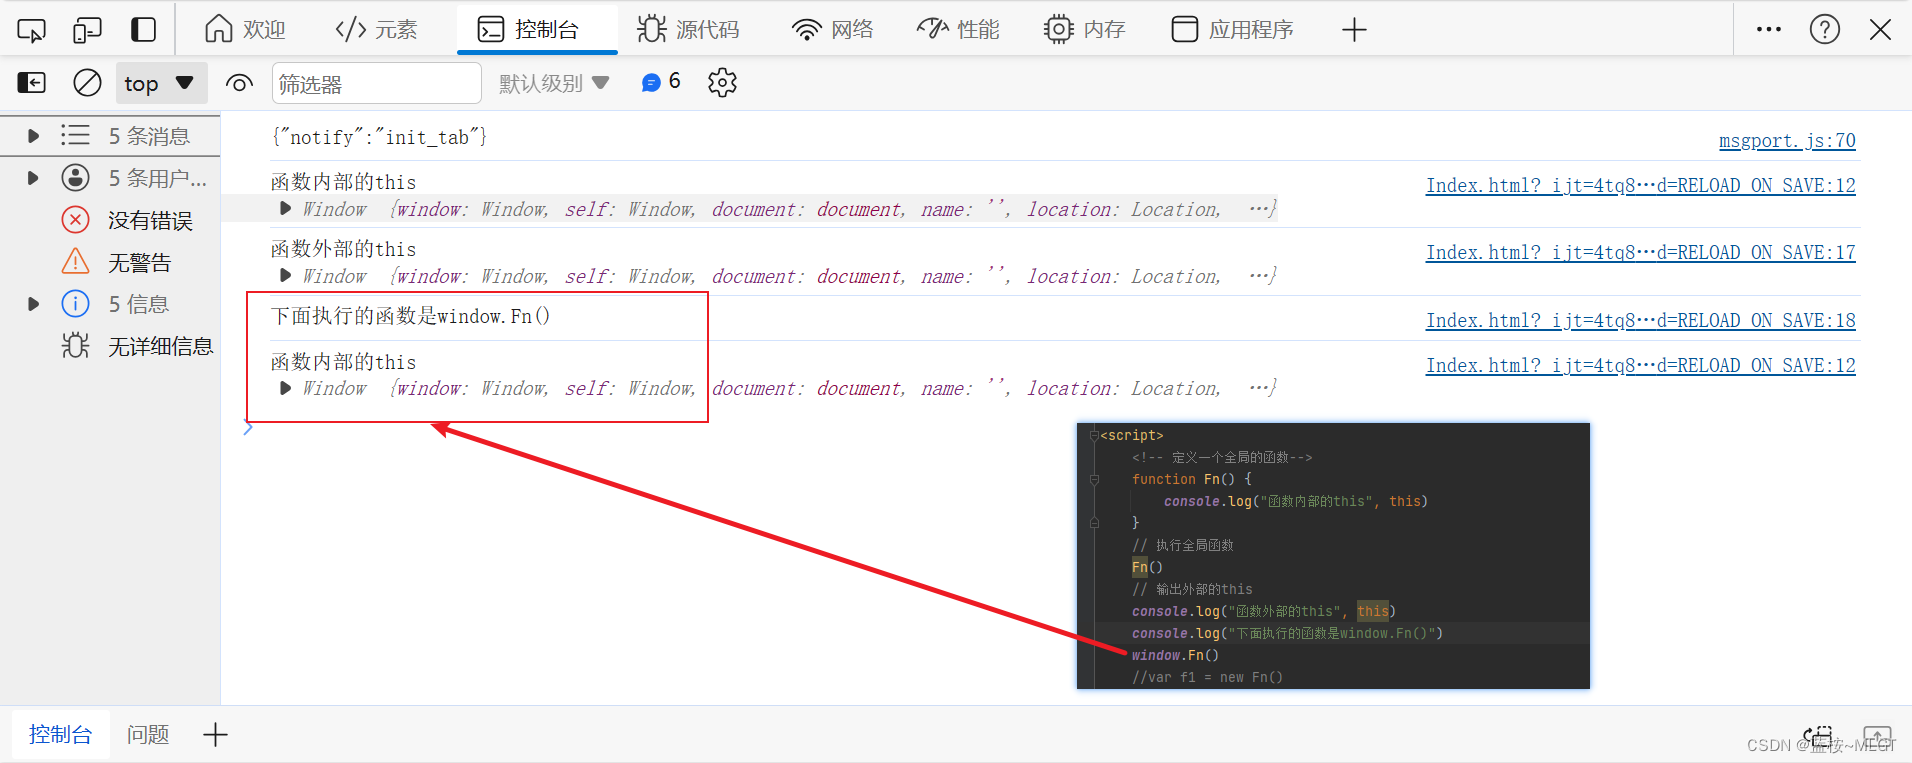Click the messages list icon in sidebar
Screen dimensions: 1912x763
tap(75, 136)
